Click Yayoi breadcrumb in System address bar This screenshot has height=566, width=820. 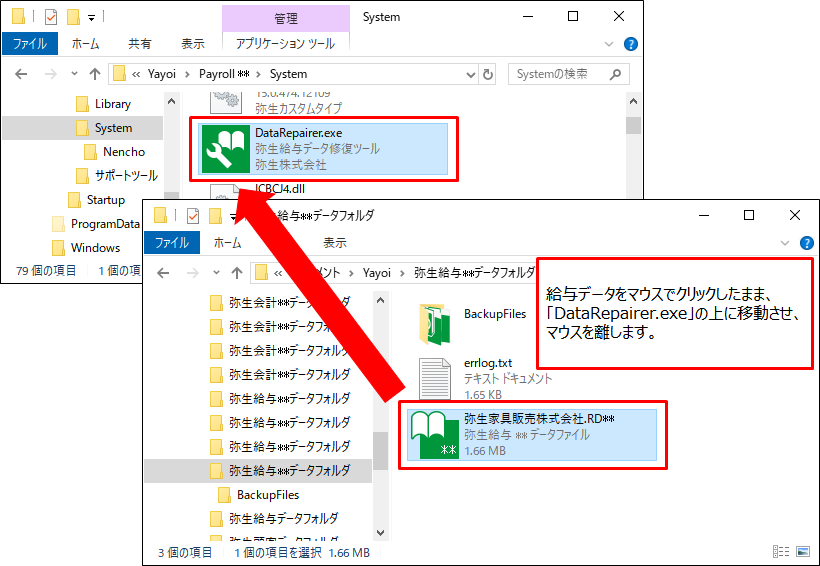pos(162,74)
